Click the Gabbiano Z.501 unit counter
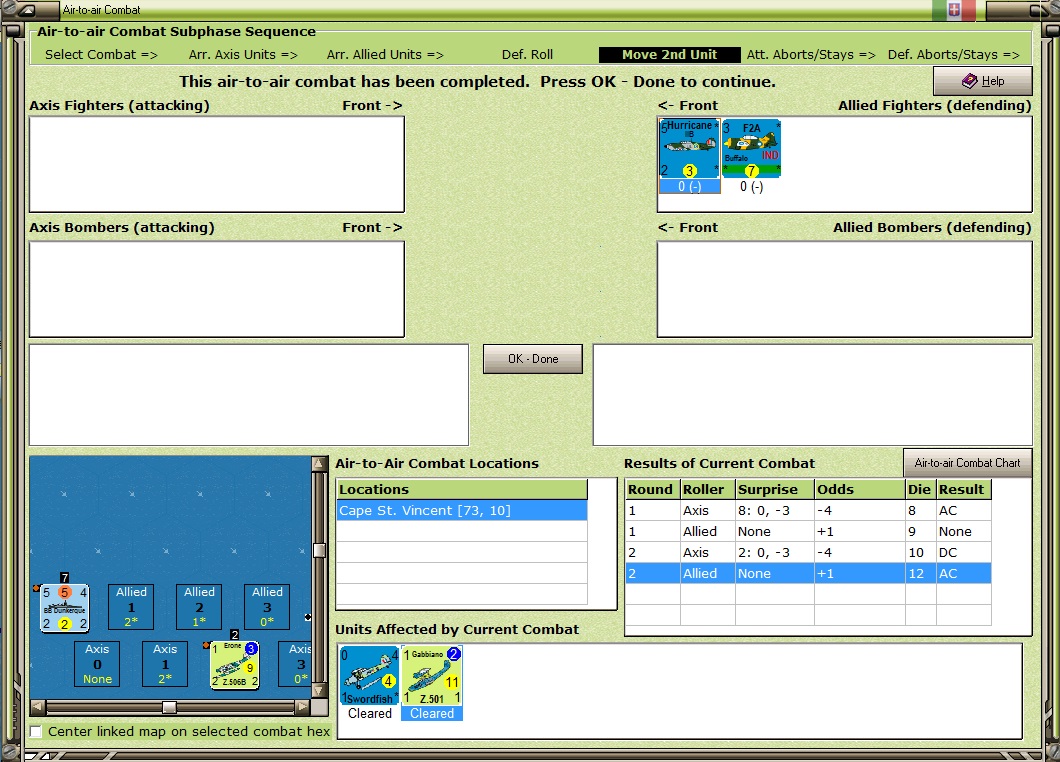 click(x=432, y=675)
